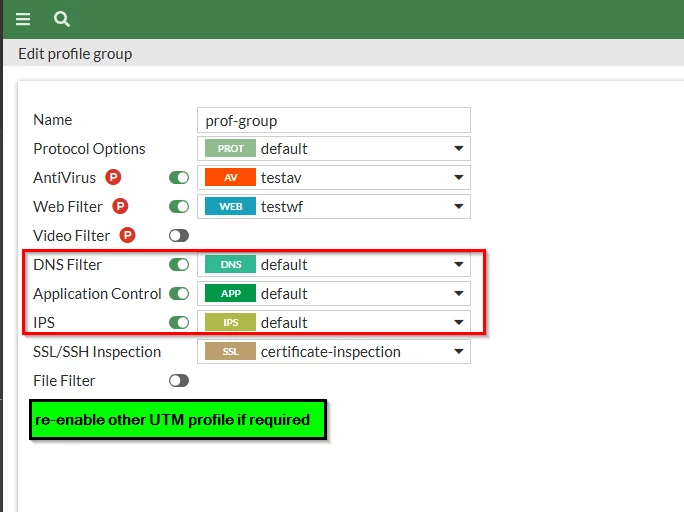The height and width of the screenshot is (512, 684).
Task: Turn off the Application Control toggle
Action: (x=179, y=294)
